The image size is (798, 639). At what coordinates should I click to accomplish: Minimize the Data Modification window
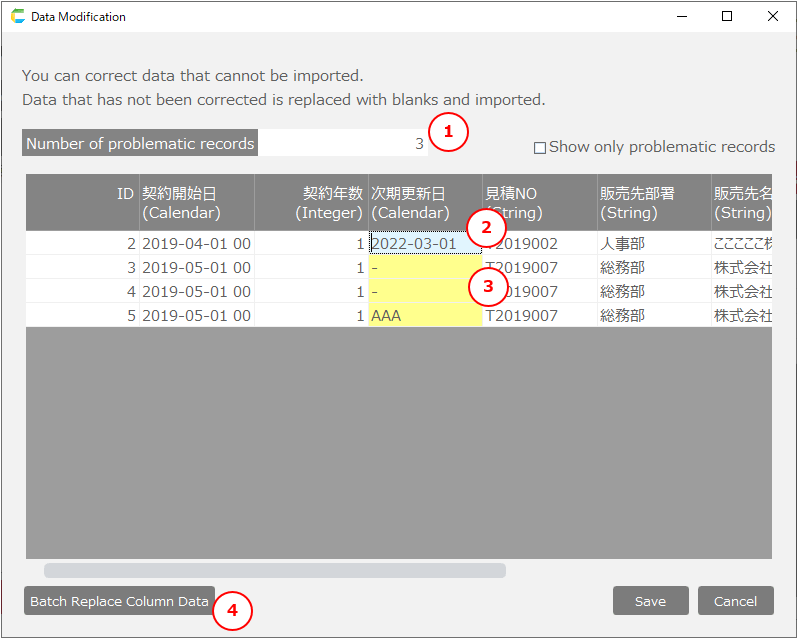[681, 17]
